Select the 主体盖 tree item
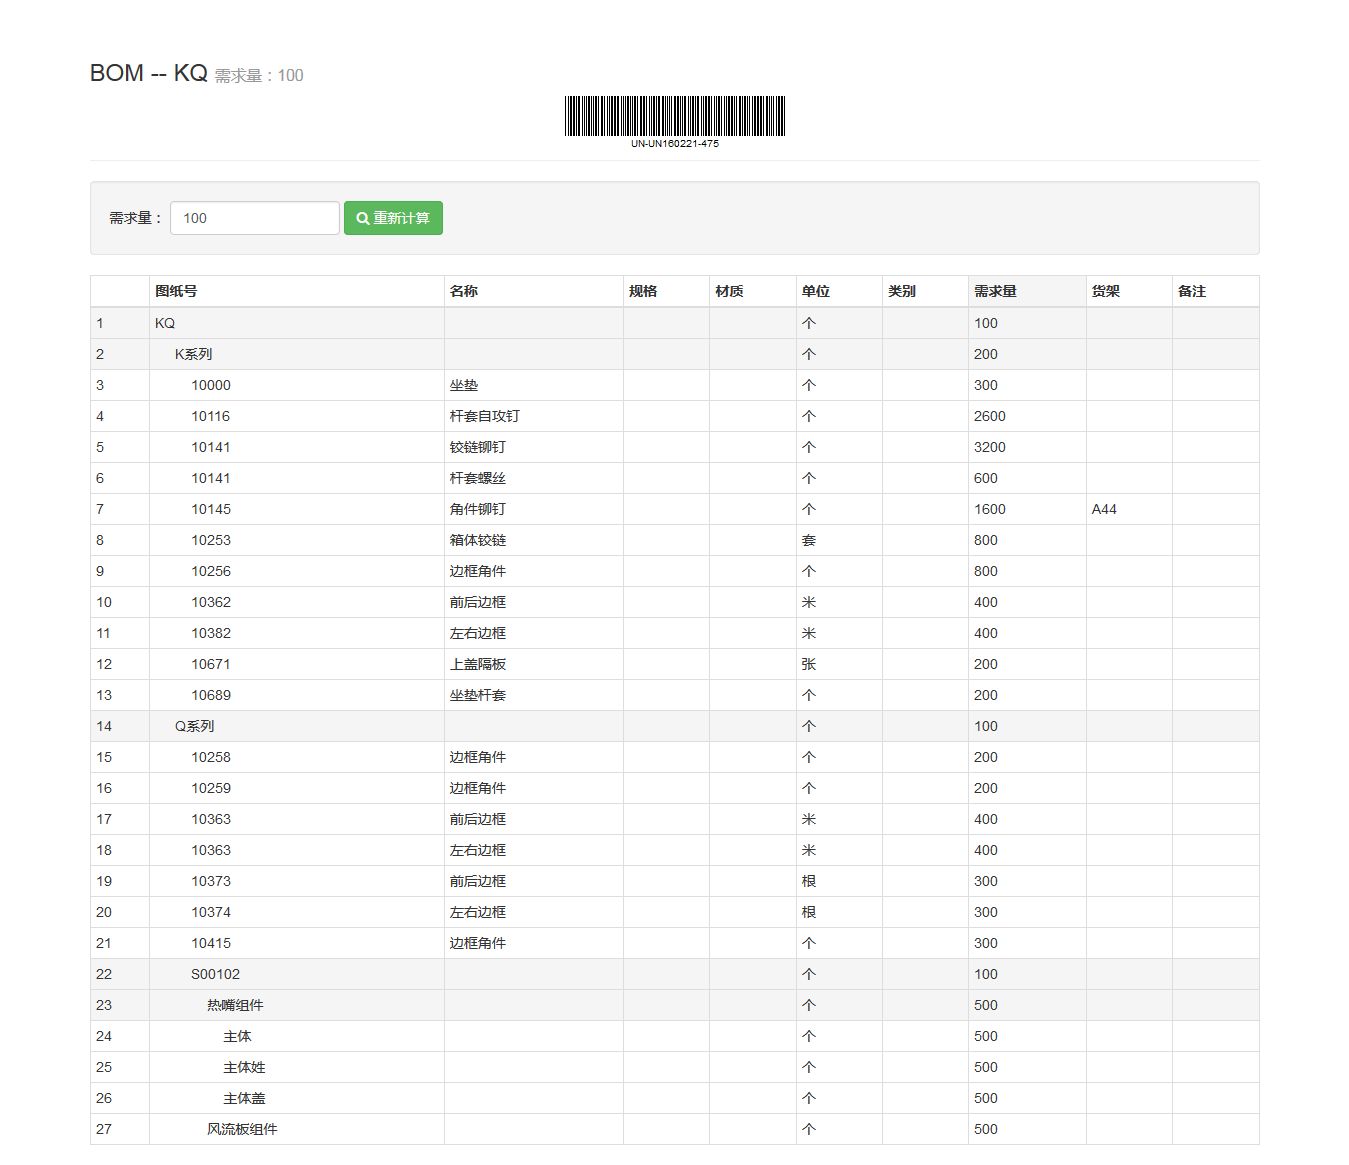Image resolution: width=1349 pixels, height=1165 pixels. pyautogui.click(x=244, y=1098)
